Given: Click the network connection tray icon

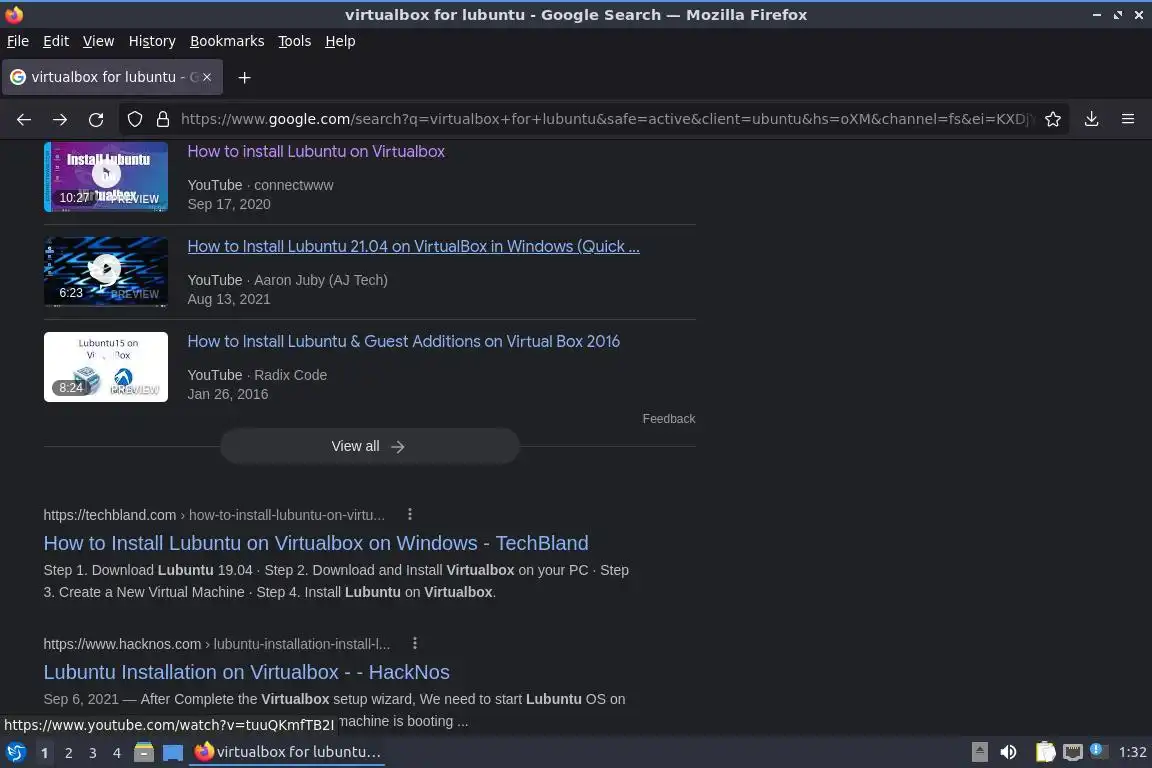Looking at the screenshot, I should (x=1073, y=752).
